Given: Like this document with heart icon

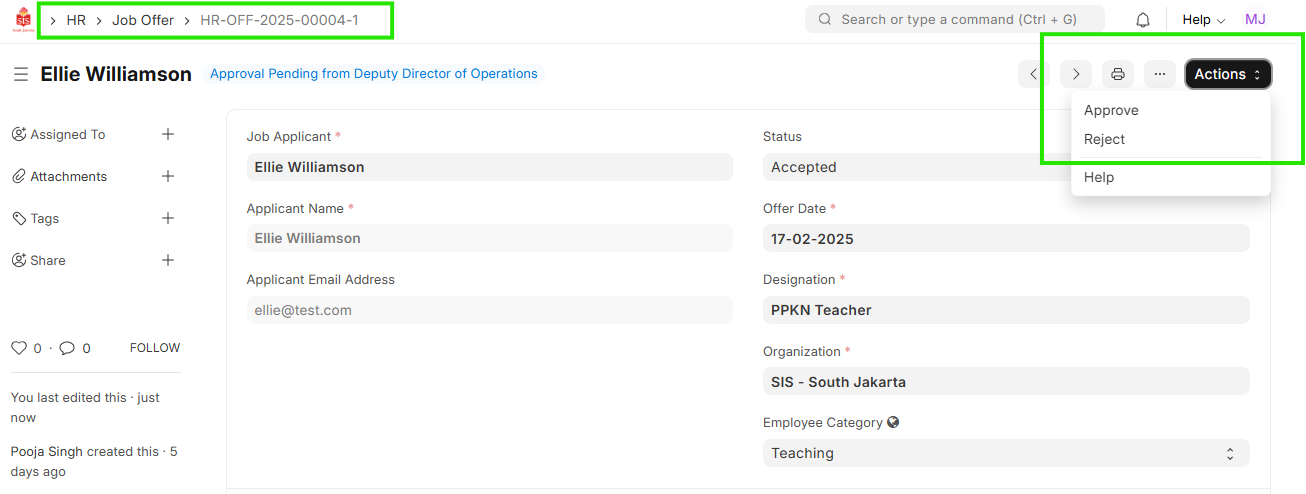Looking at the screenshot, I should [x=19, y=348].
